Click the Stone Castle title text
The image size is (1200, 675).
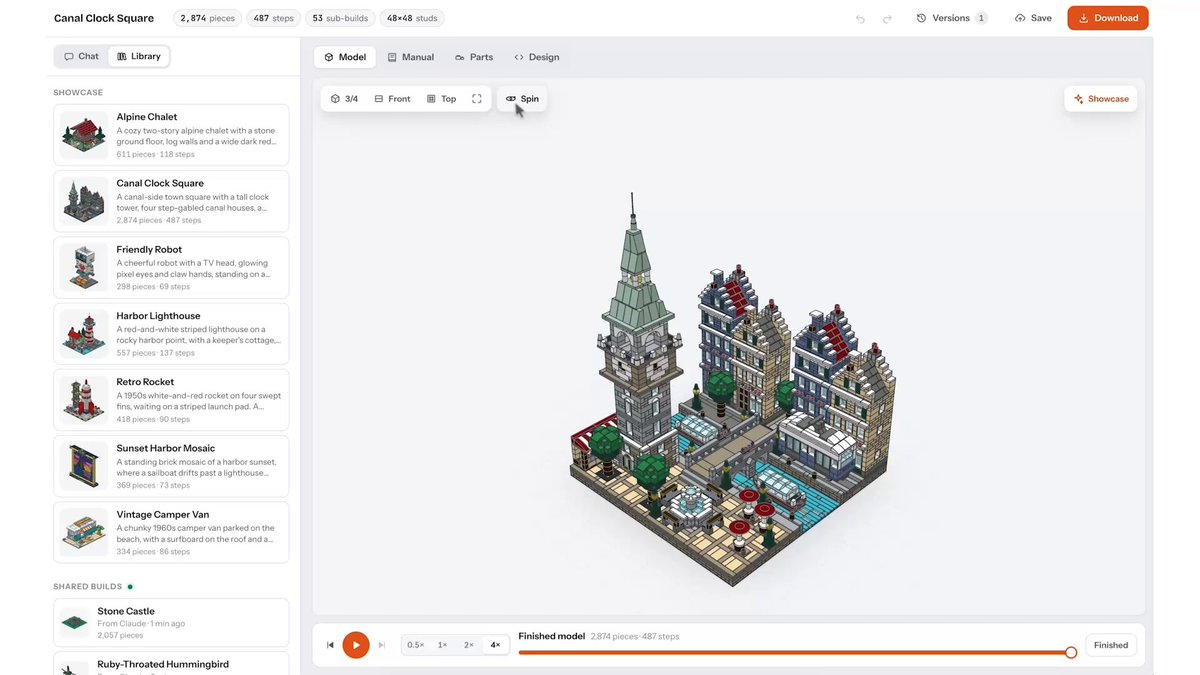tap(126, 611)
